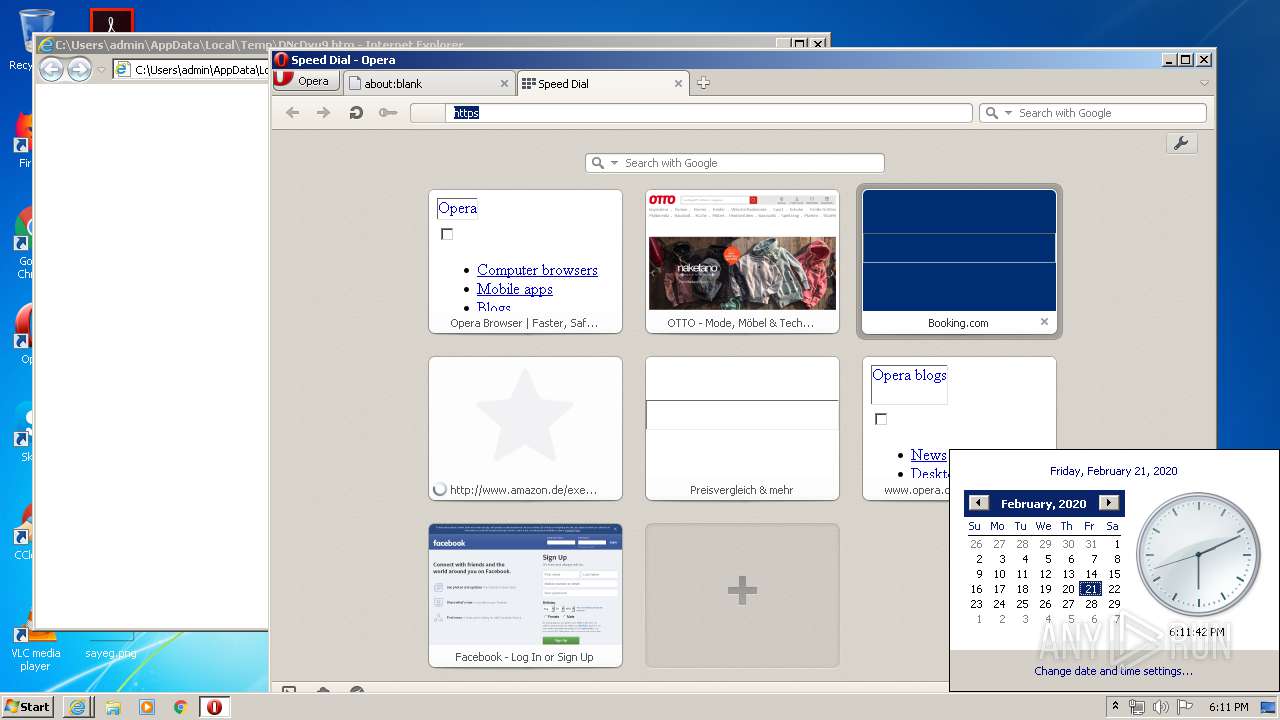Switch to the about:blank tab
Viewport: 1280px width, 720px height.
(x=430, y=84)
